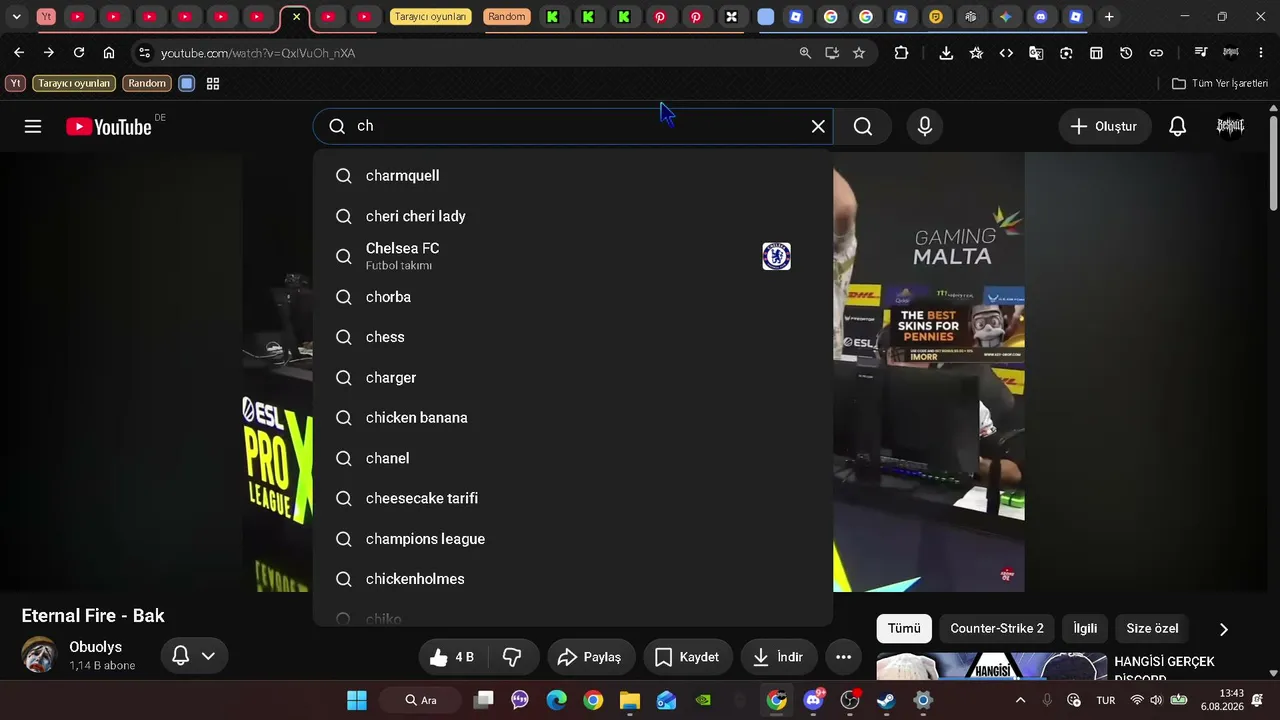Open the Obuolys channel avatar
1280x720 pixels.
click(40, 655)
